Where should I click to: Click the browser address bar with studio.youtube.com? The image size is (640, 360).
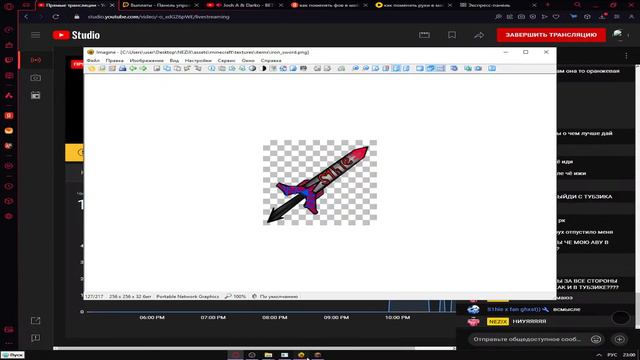coord(158,17)
